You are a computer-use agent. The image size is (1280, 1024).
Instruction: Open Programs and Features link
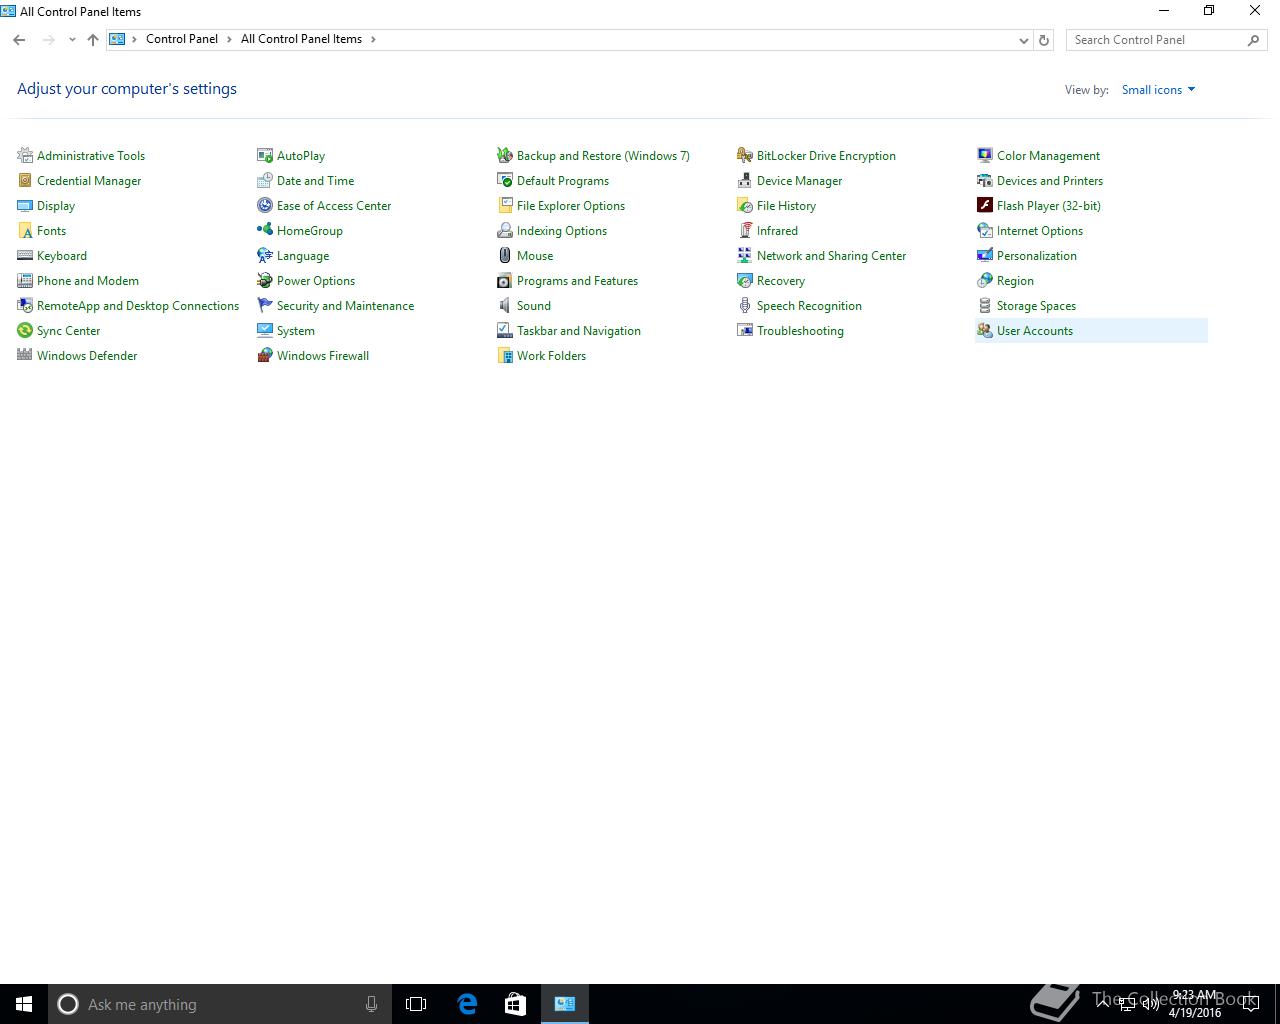click(x=577, y=281)
